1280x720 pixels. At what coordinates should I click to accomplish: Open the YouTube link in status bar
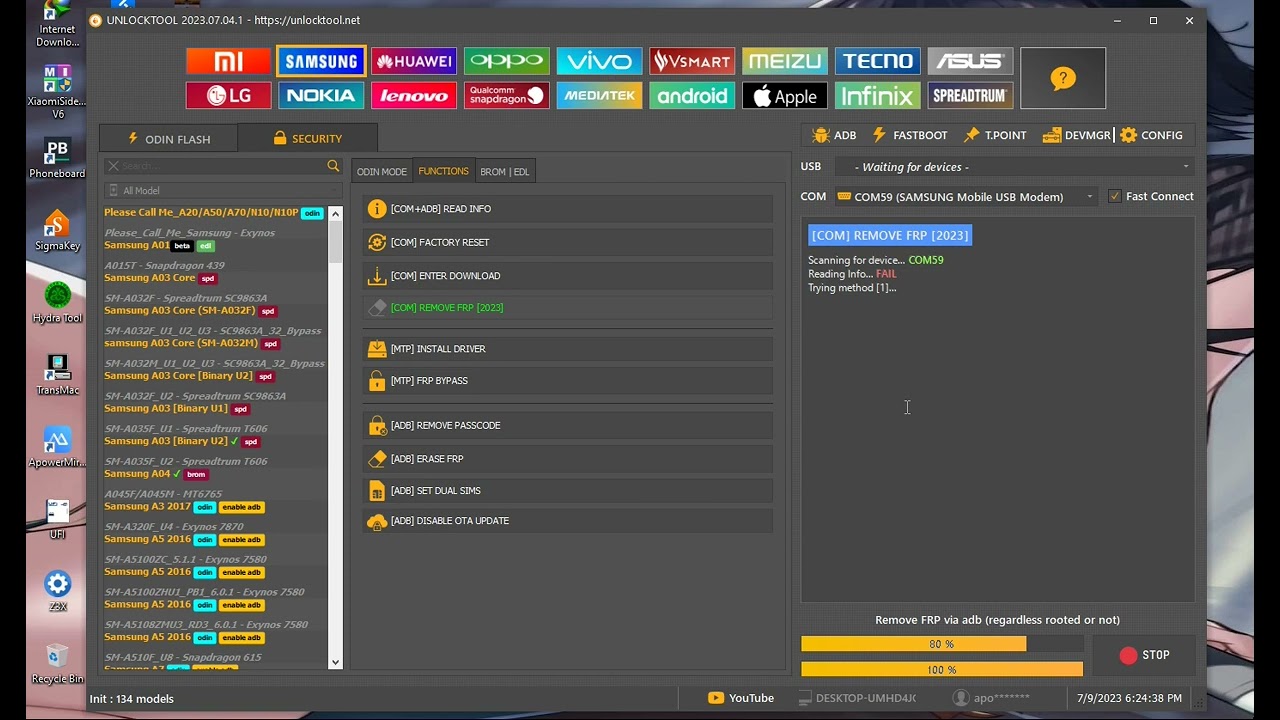tap(741, 698)
